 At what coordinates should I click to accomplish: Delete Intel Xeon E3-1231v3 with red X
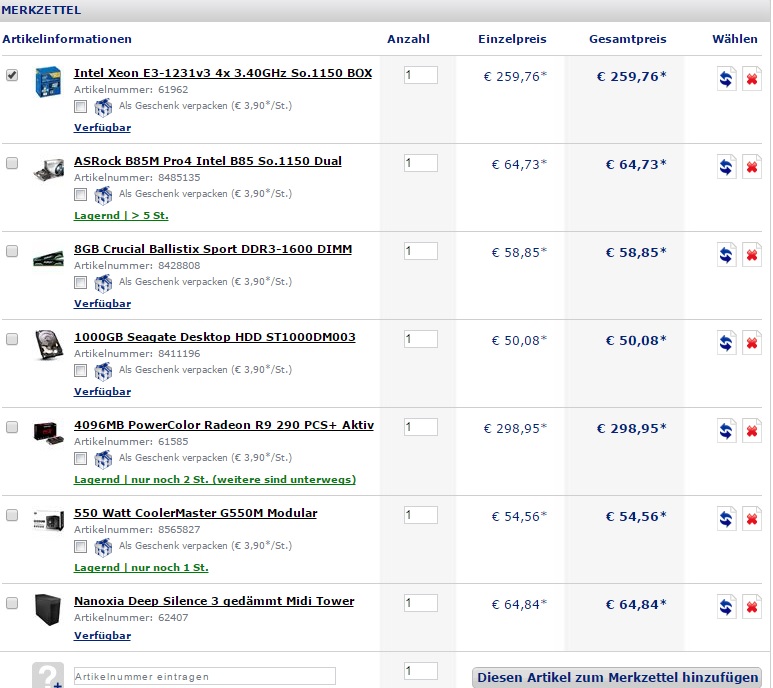[752, 79]
